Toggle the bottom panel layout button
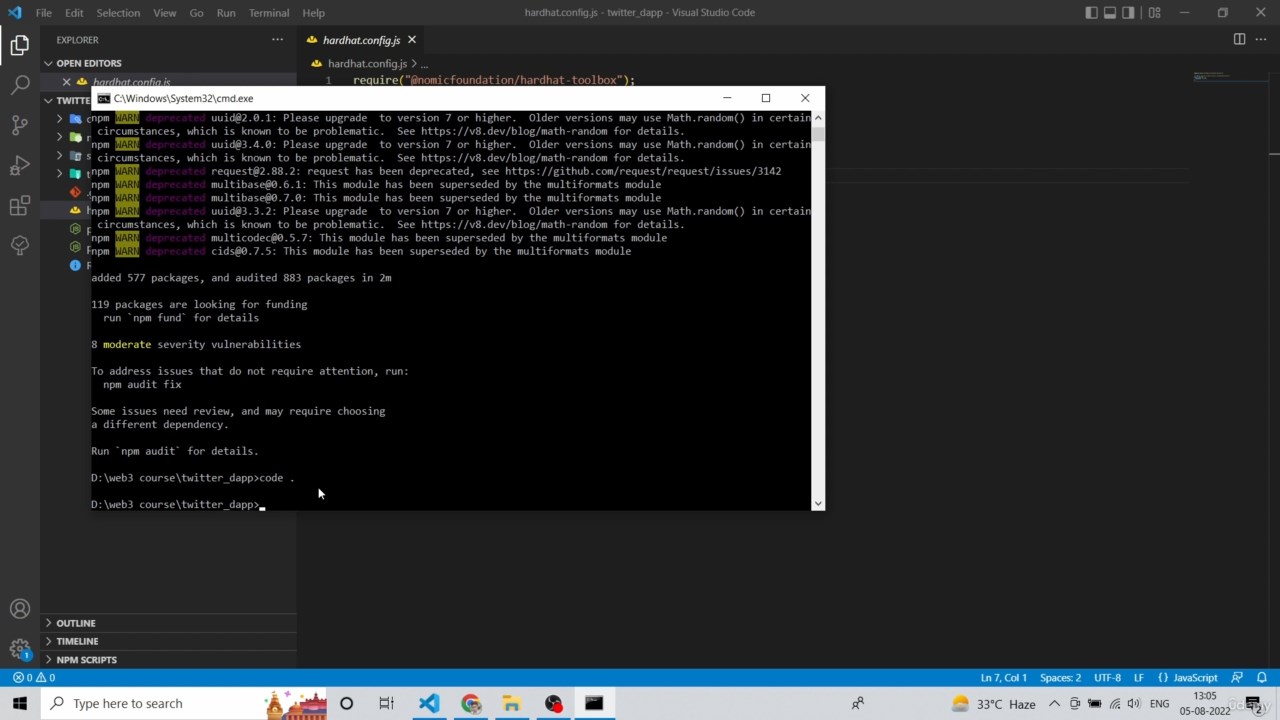 1110,13
